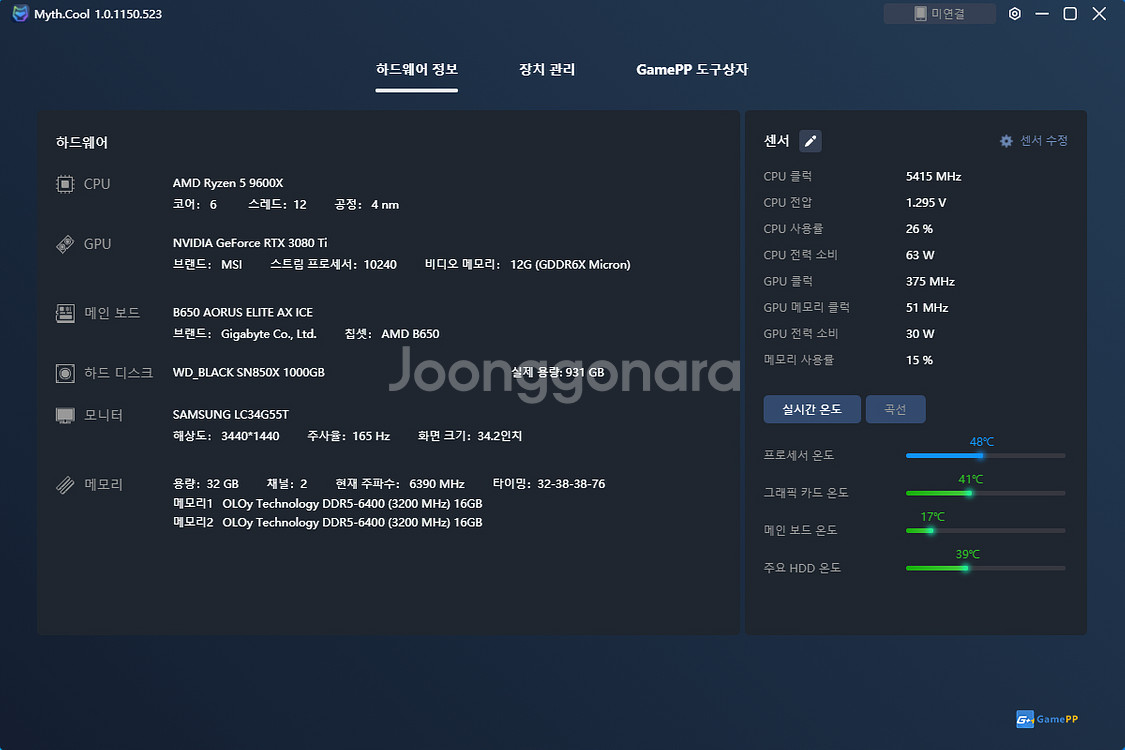Click 브랜드 Gigabyte Co., Ltd. text
The image size is (1125, 750).
pos(244,334)
